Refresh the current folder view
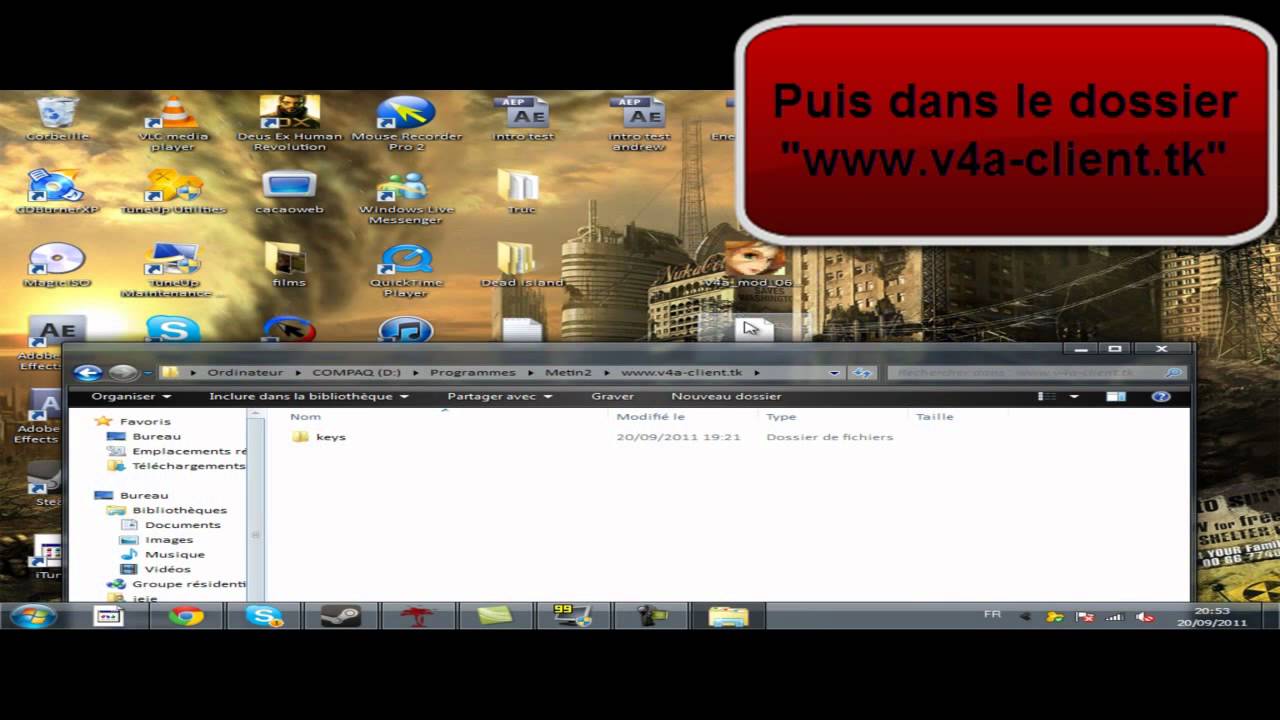This screenshot has height=720, width=1280. coord(861,372)
